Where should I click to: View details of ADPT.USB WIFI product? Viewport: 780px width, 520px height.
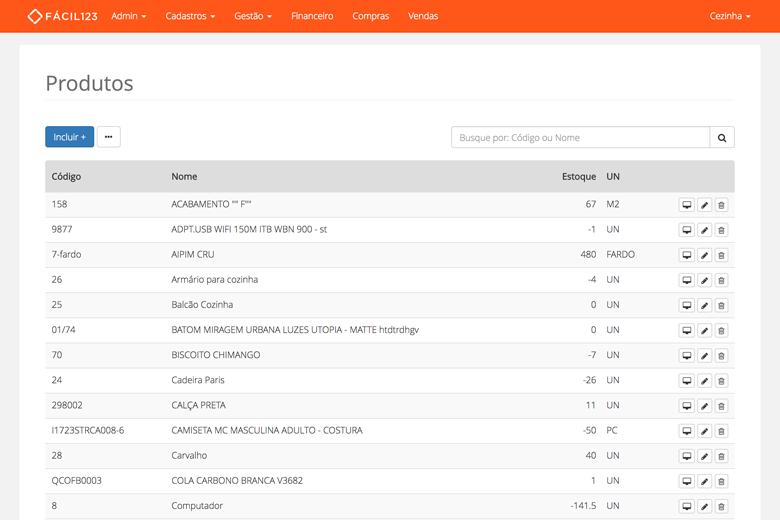point(686,230)
